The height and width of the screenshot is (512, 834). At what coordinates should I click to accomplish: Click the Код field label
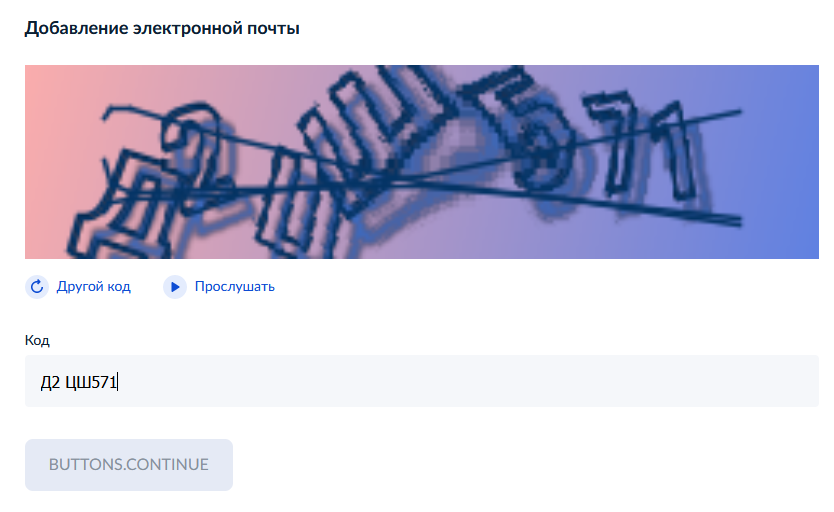(37, 340)
